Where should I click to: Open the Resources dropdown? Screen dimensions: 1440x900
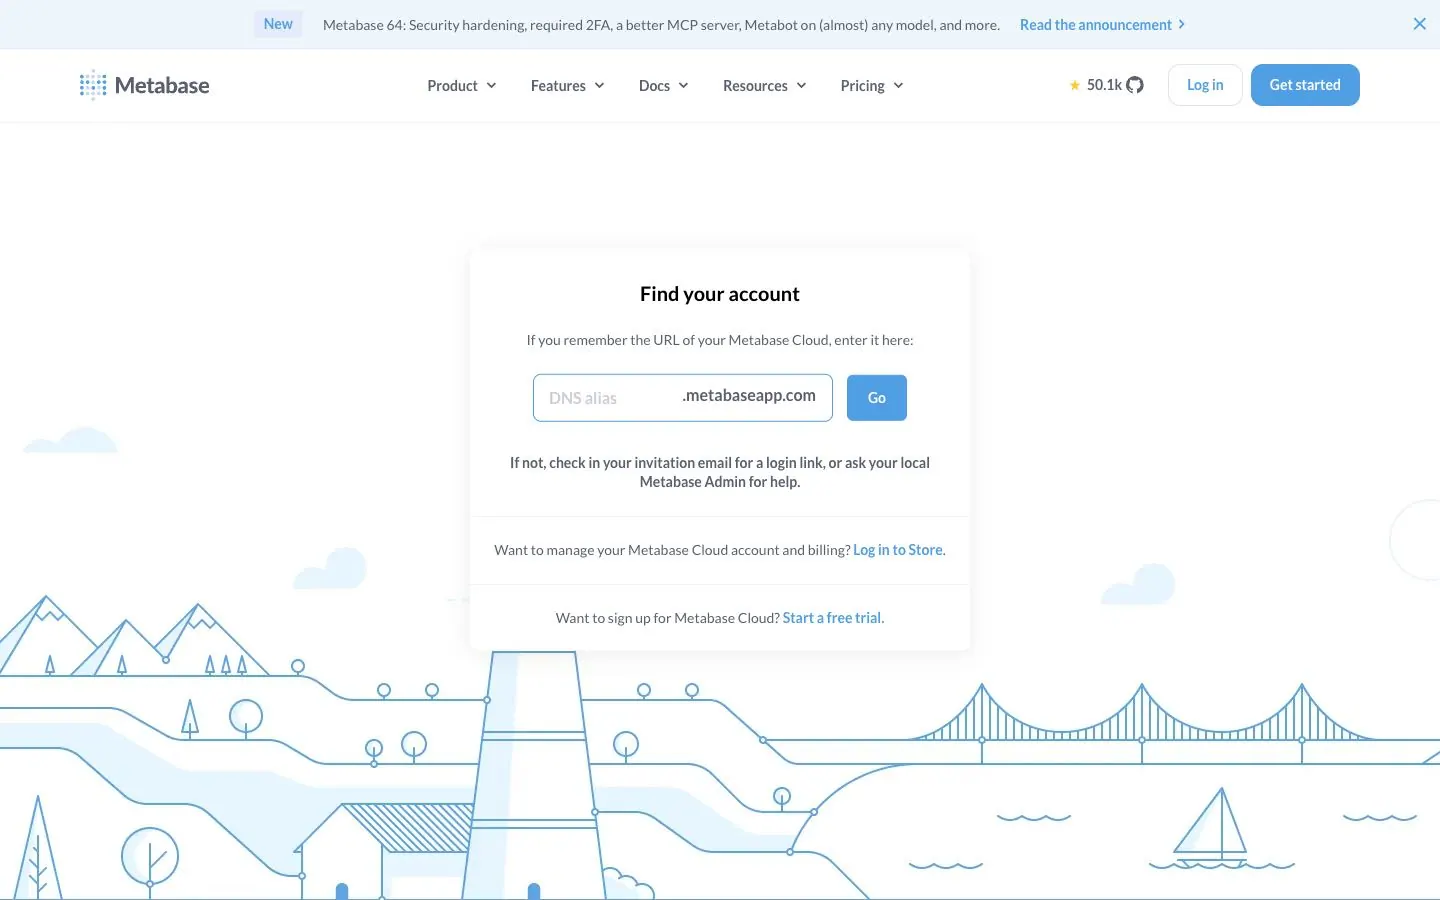[765, 85]
